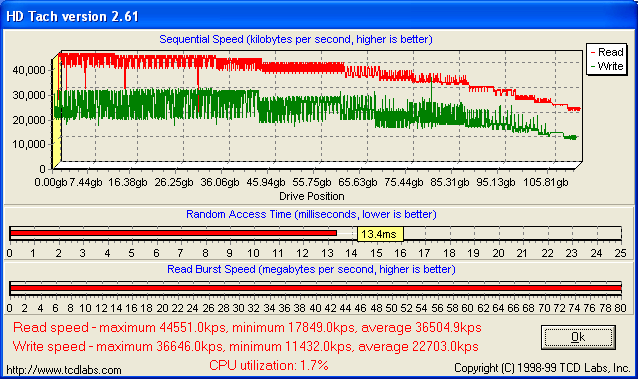Click the 30,000 y-axis label
This screenshot has height=384, width=638.
click(x=29, y=95)
